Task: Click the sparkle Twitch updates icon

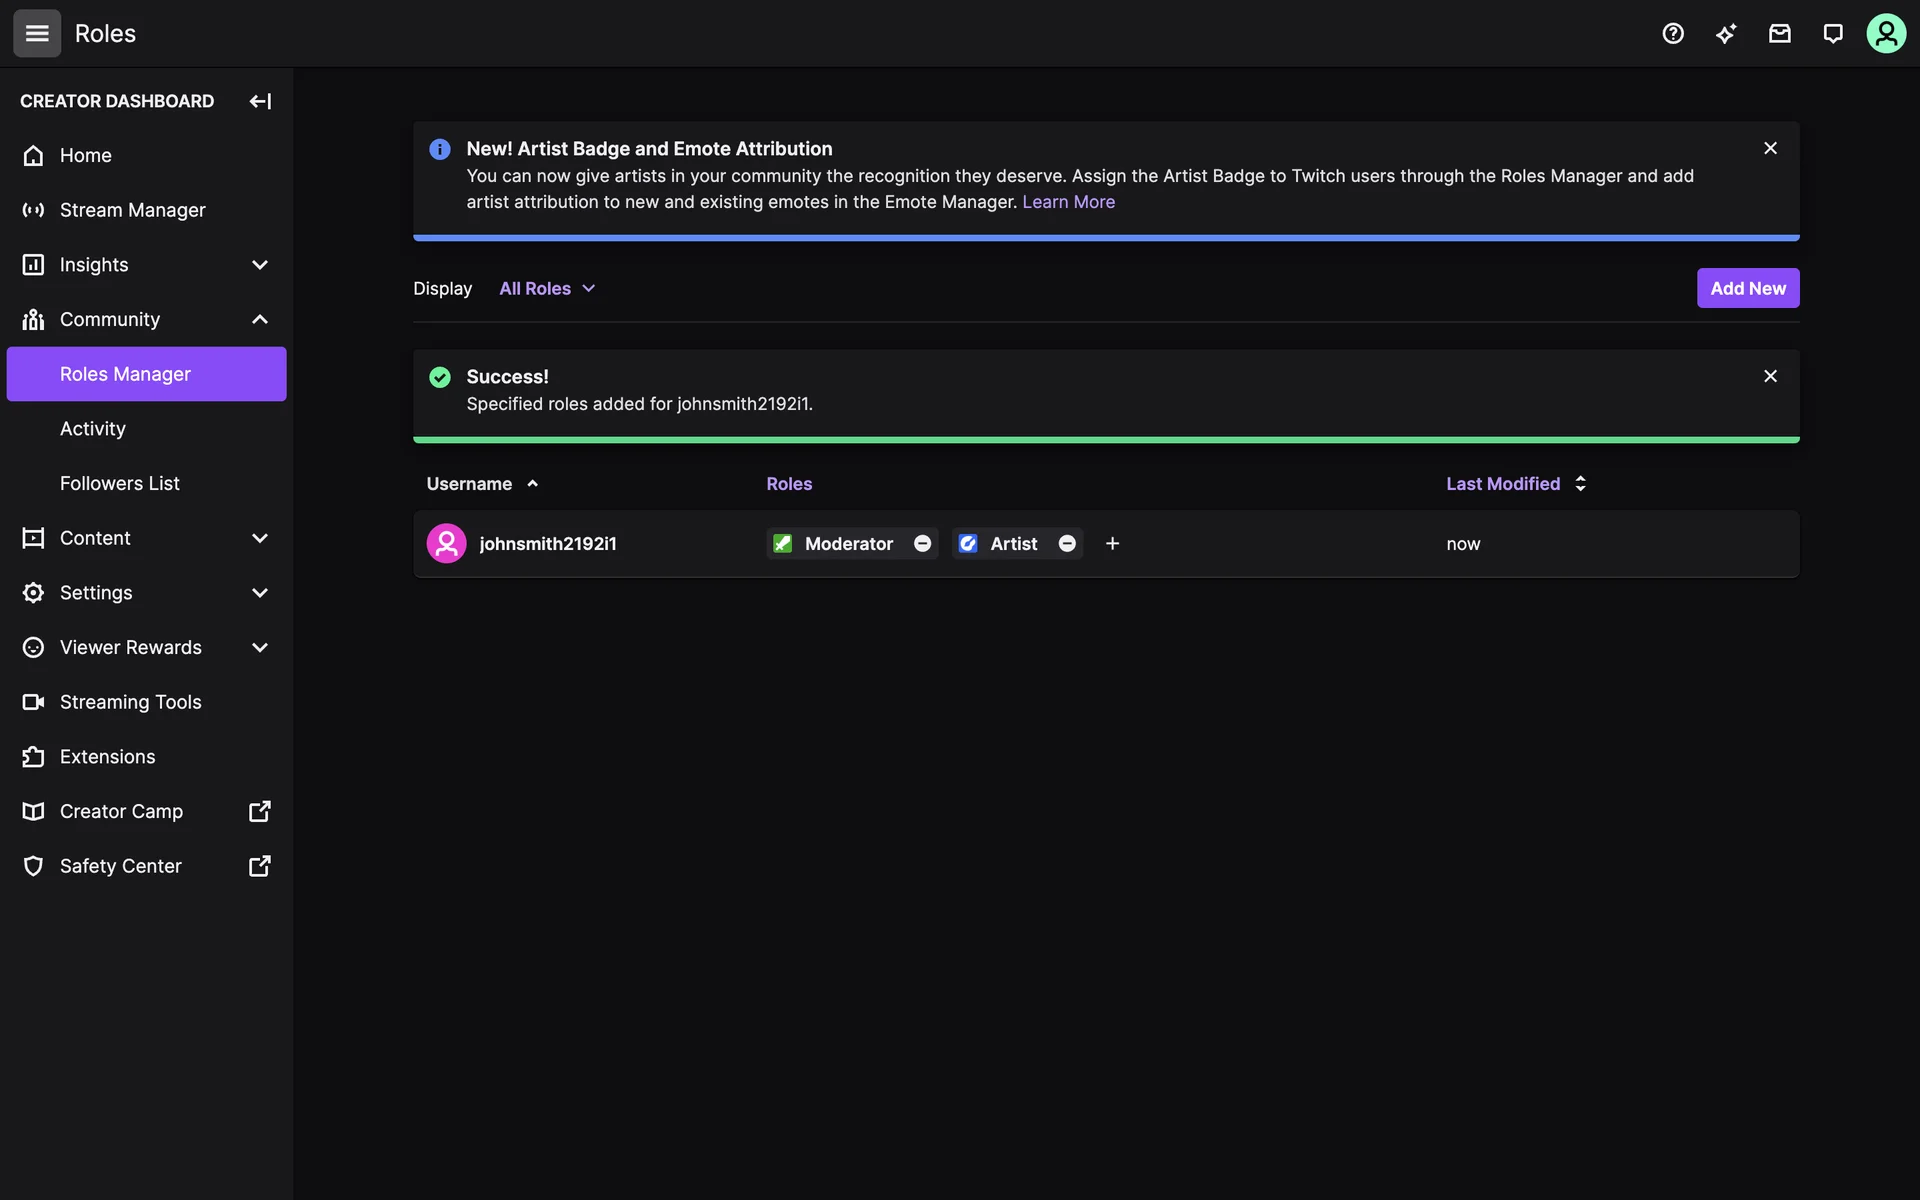Action: 1726,33
